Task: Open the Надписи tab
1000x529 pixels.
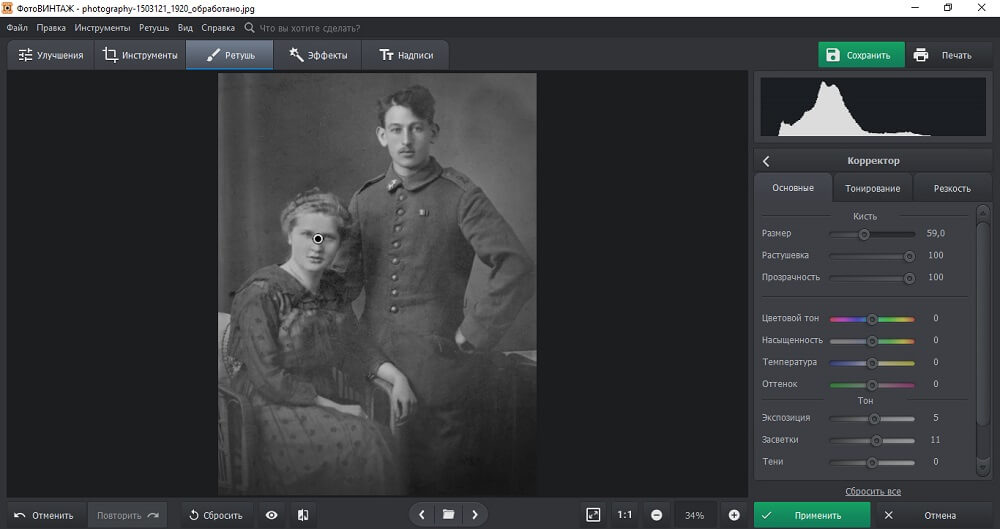Action: point(406,55)
